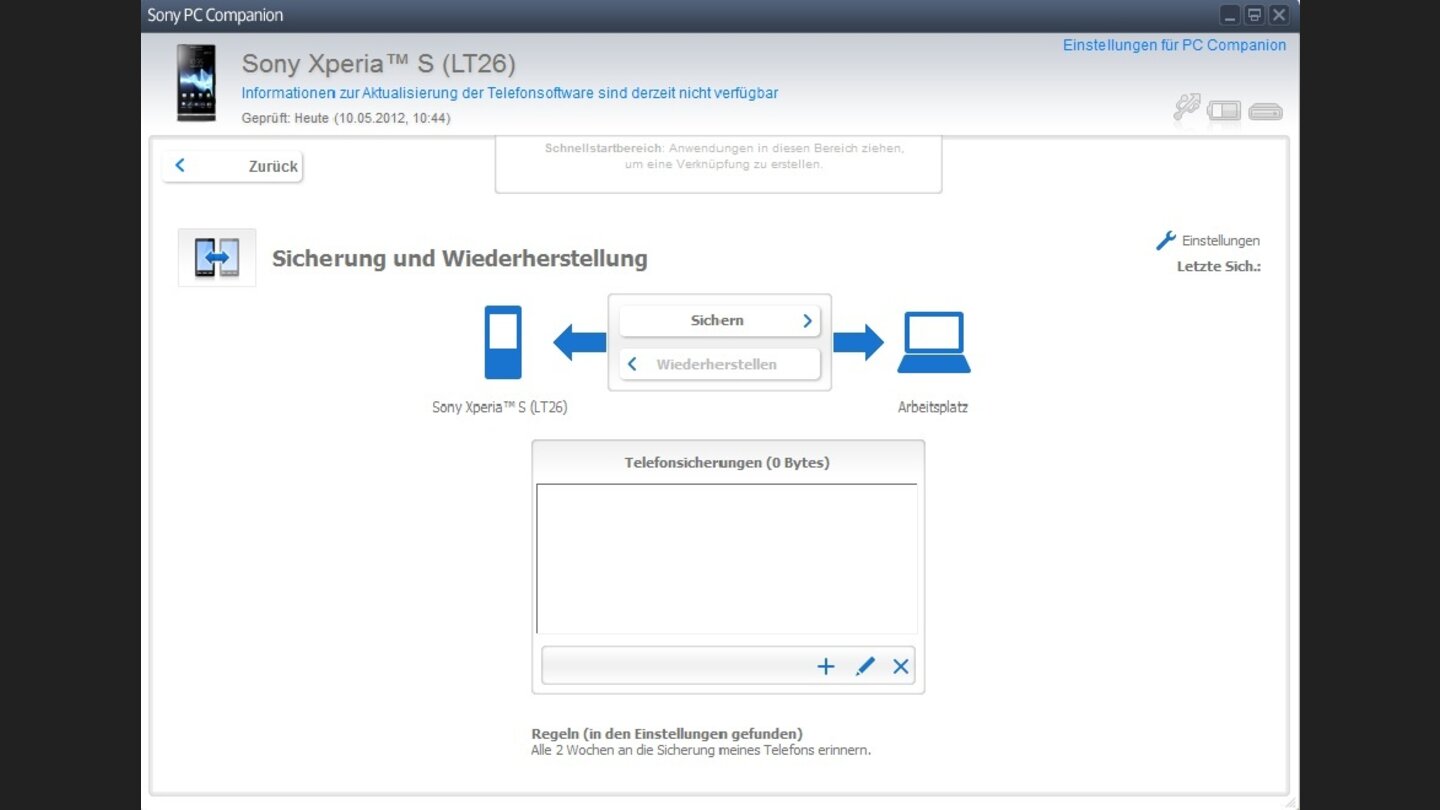The image size is (1440, 810).
Task: Click the memory storage status icon
Action: click(1265, 111)
